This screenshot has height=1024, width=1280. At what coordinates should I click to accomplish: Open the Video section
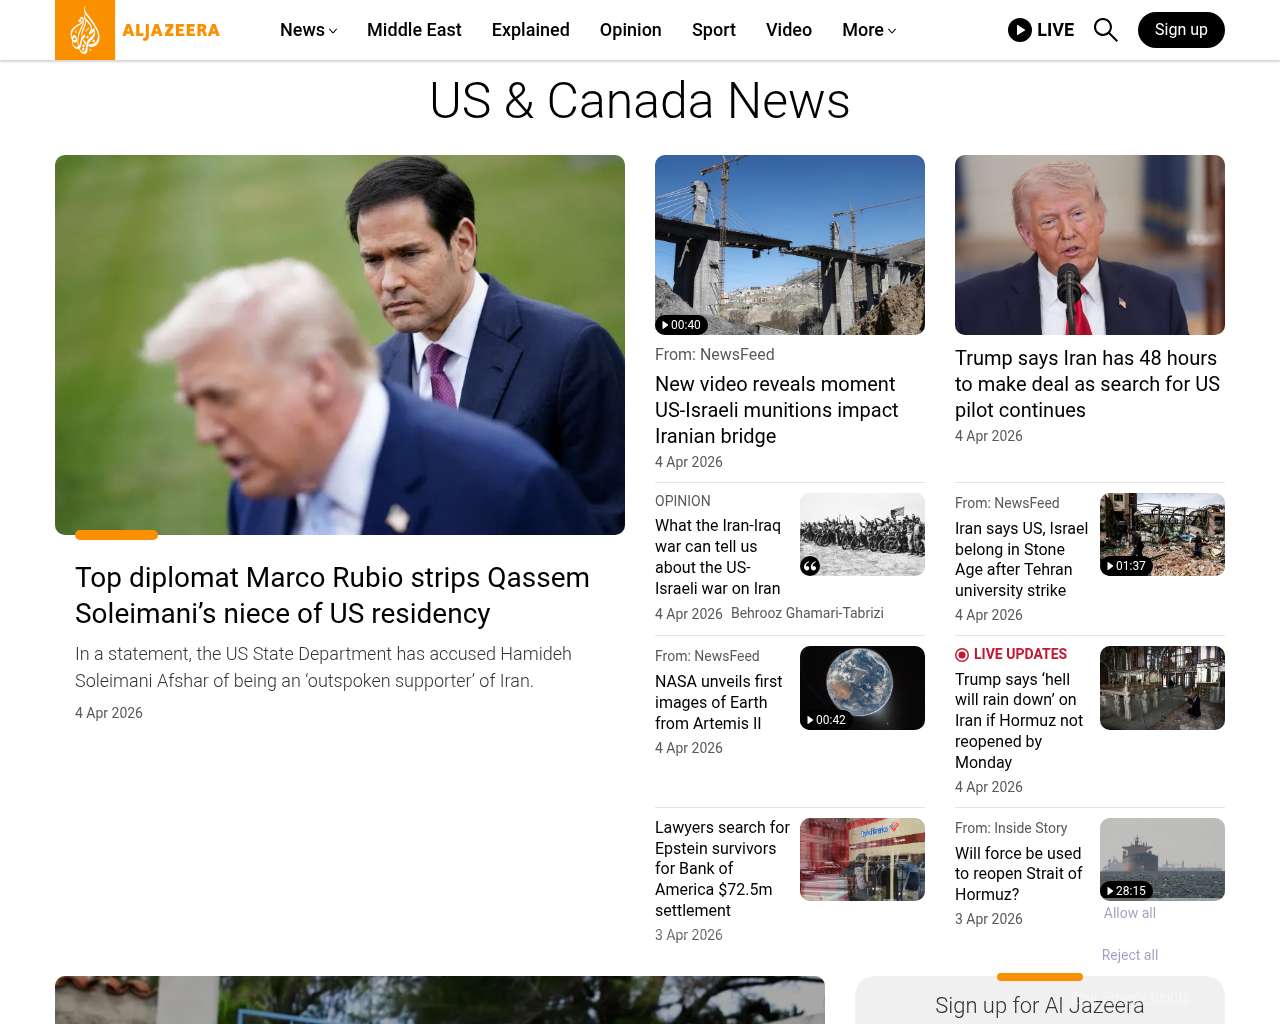(789, 30)
